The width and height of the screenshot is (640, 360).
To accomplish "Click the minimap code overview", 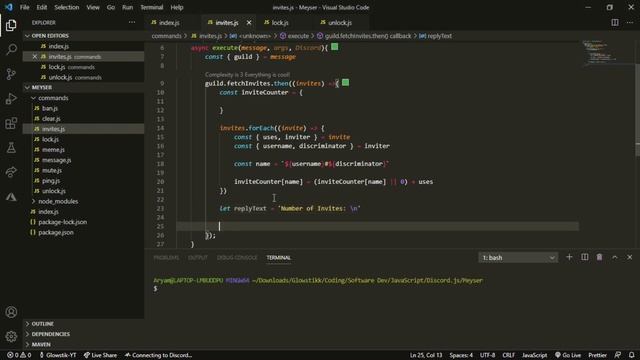I will pos(607,53).
